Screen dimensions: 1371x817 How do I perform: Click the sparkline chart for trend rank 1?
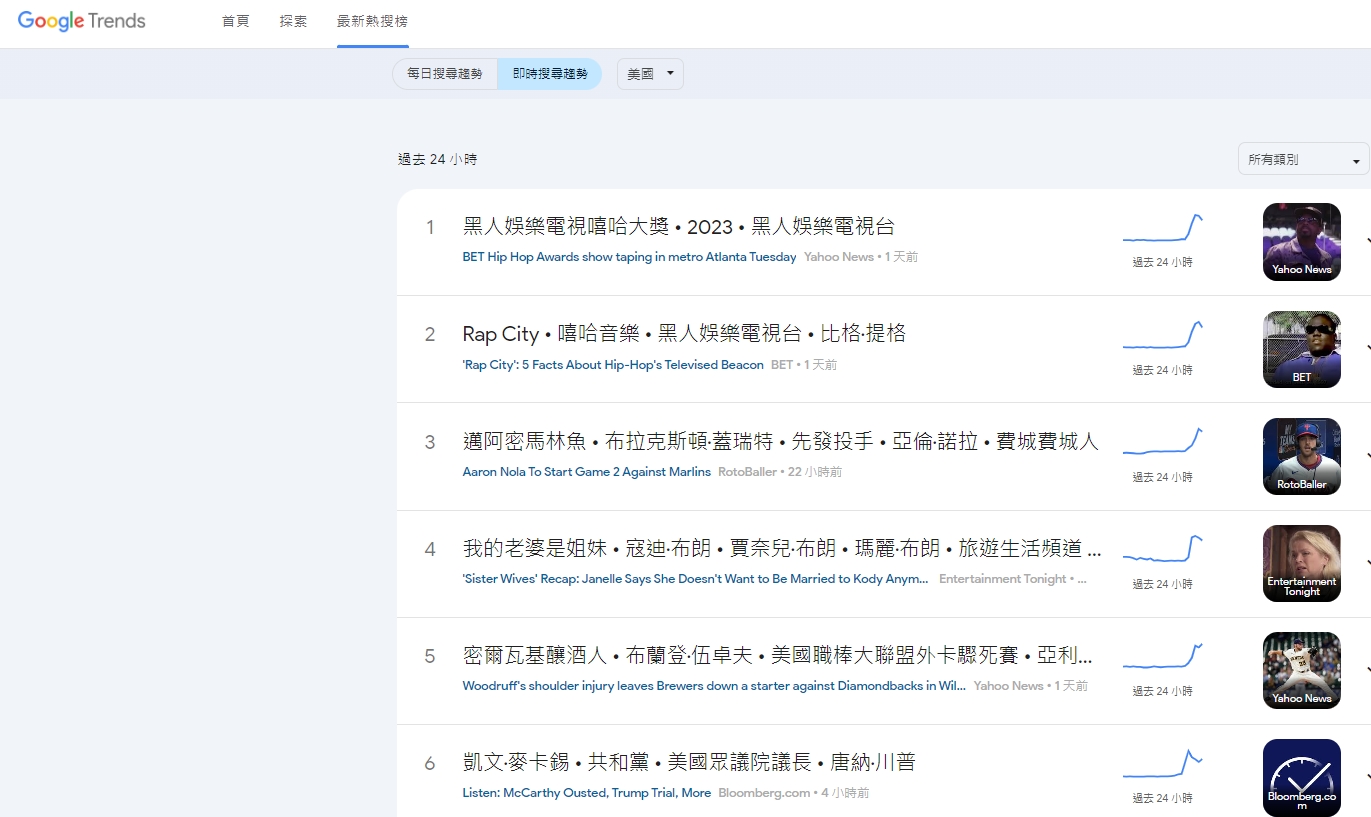(x=1162, y=229)
